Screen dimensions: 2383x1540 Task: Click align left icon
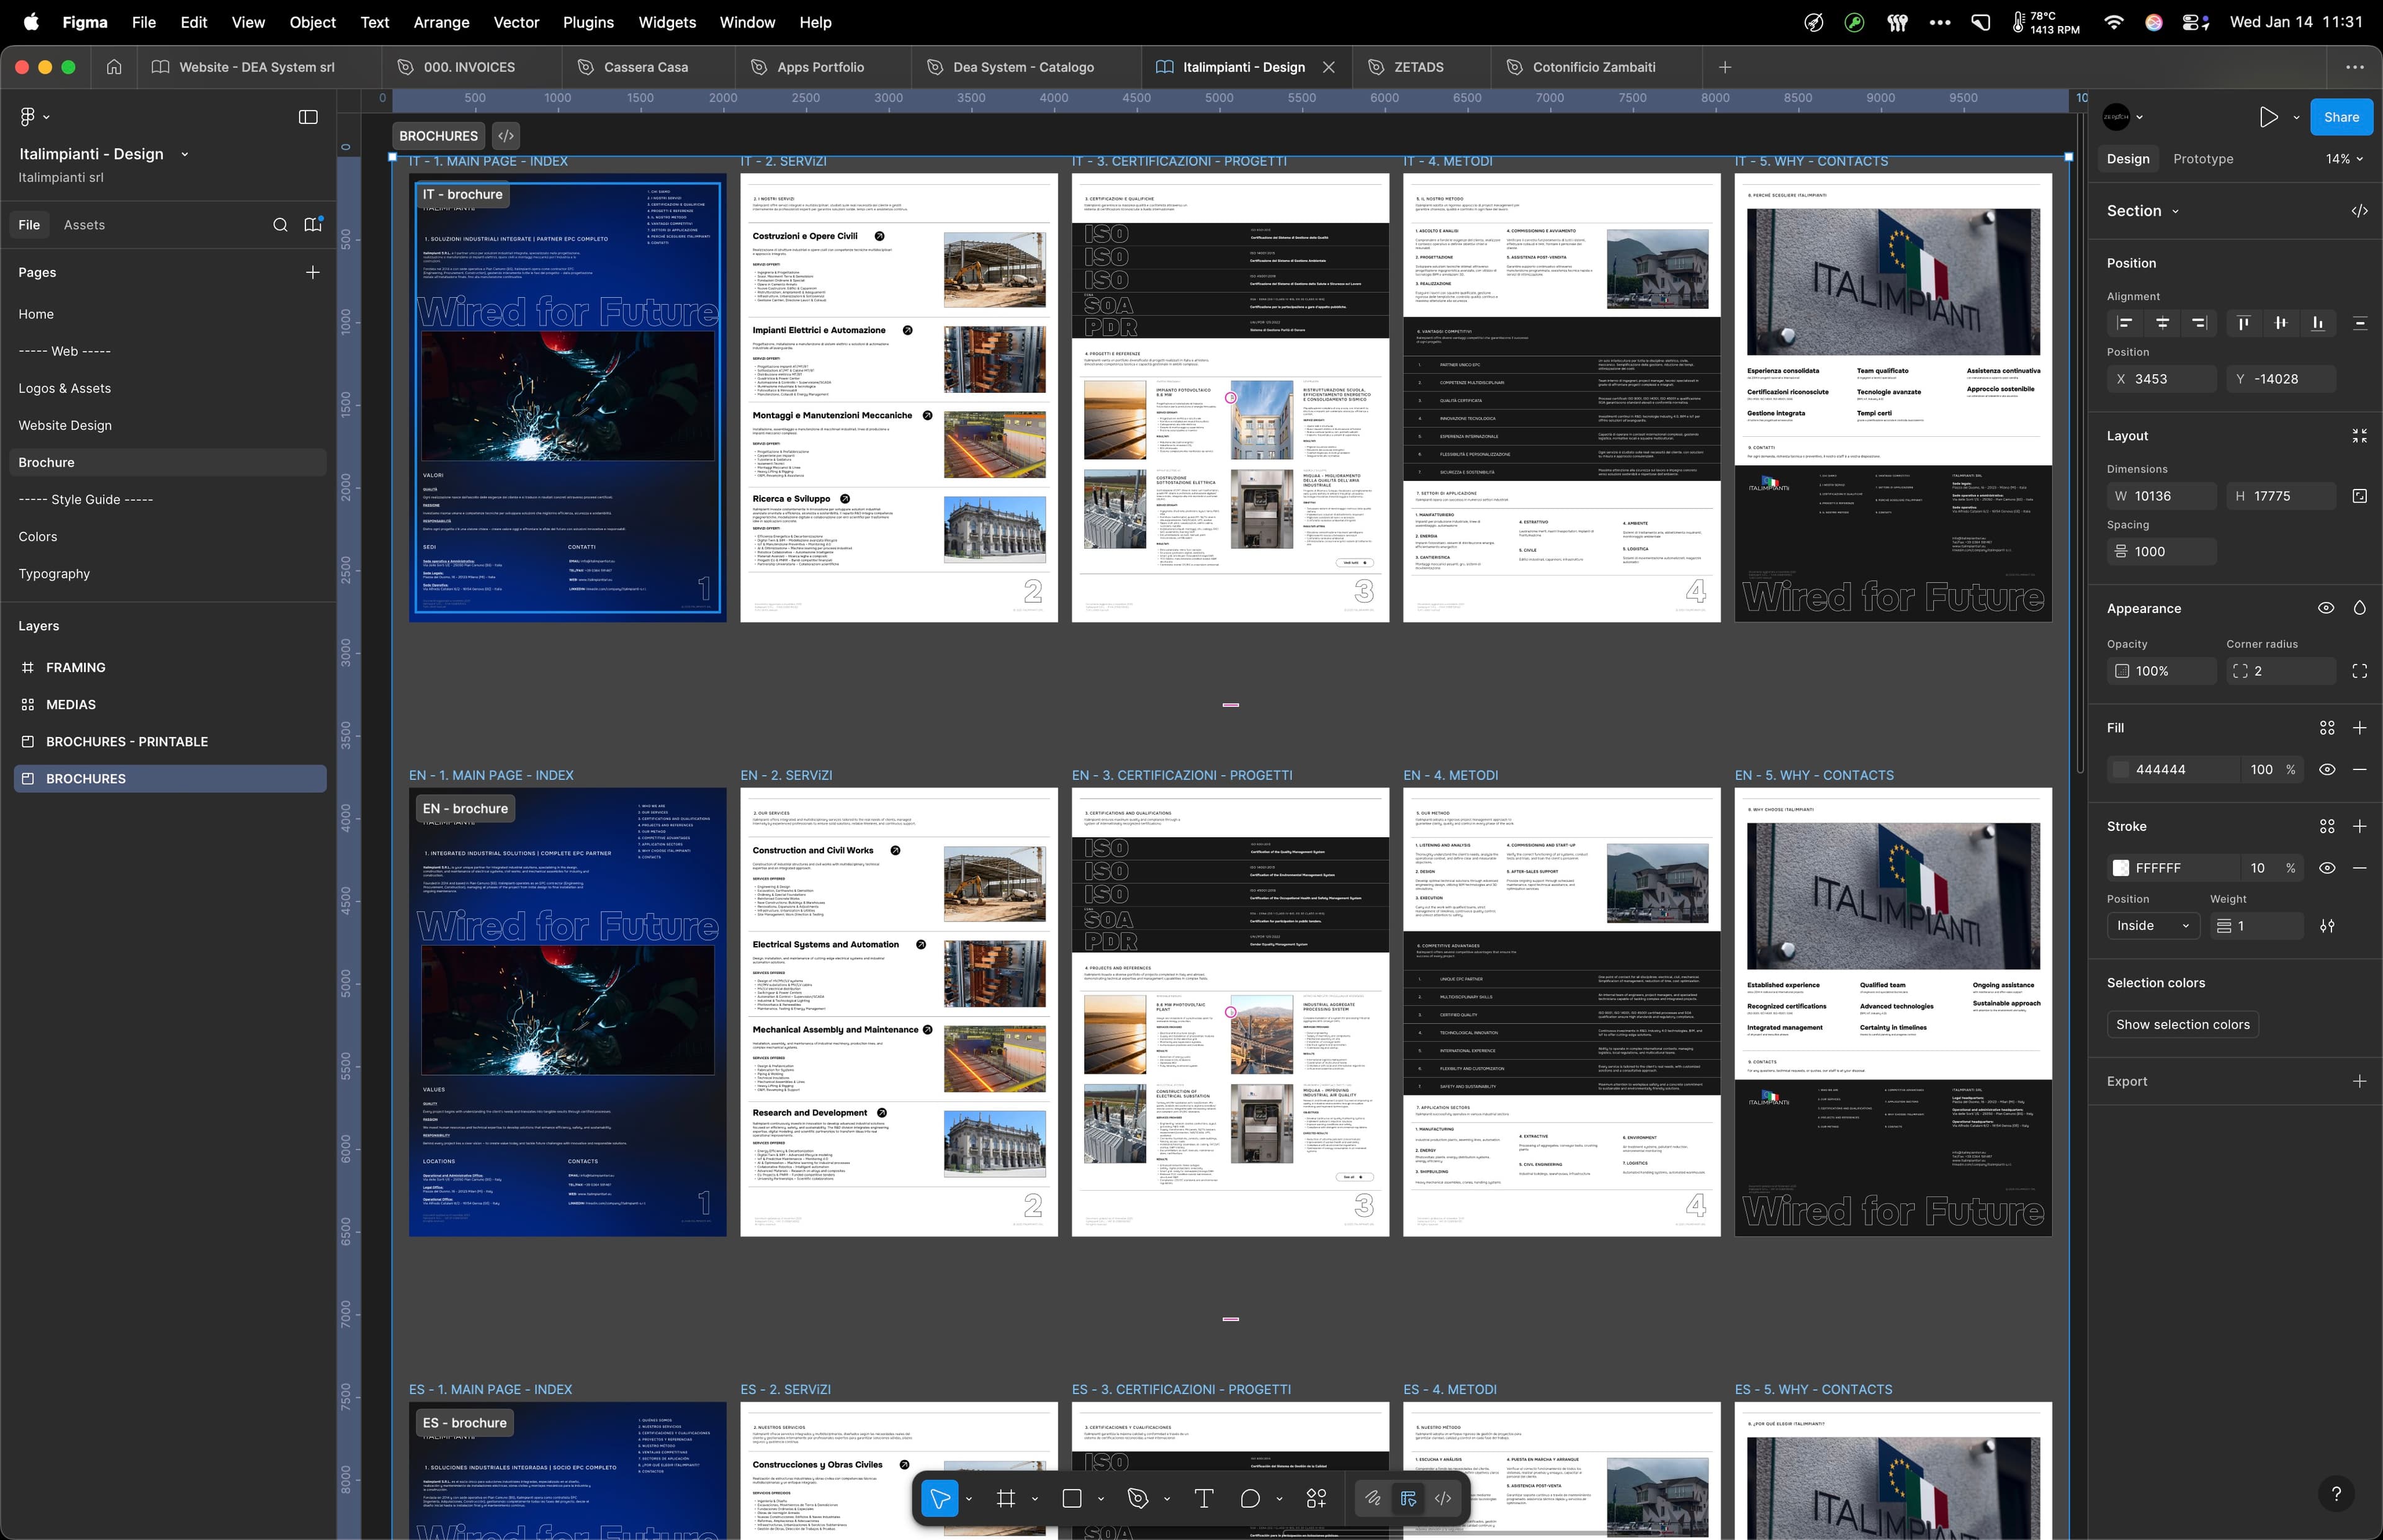2125,323
